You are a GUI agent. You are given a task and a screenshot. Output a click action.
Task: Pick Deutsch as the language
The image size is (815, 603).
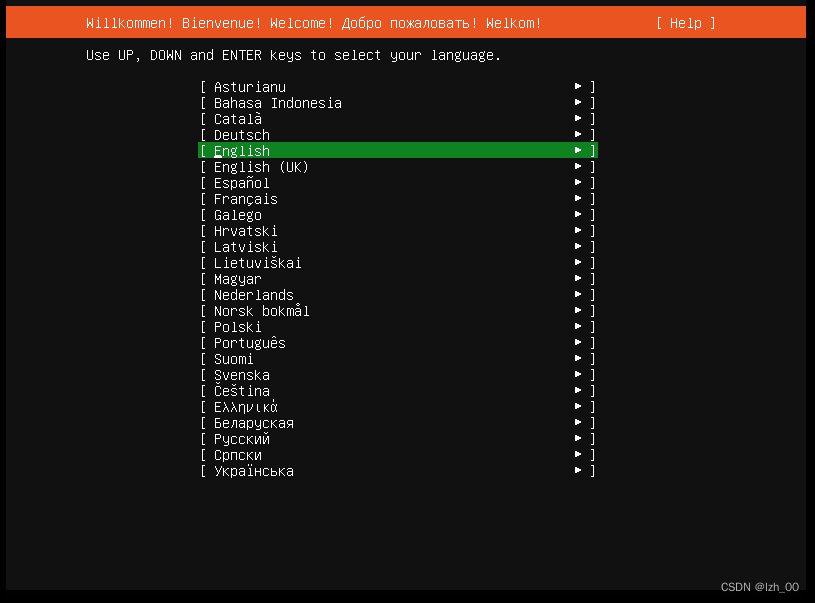coord(398,135)
